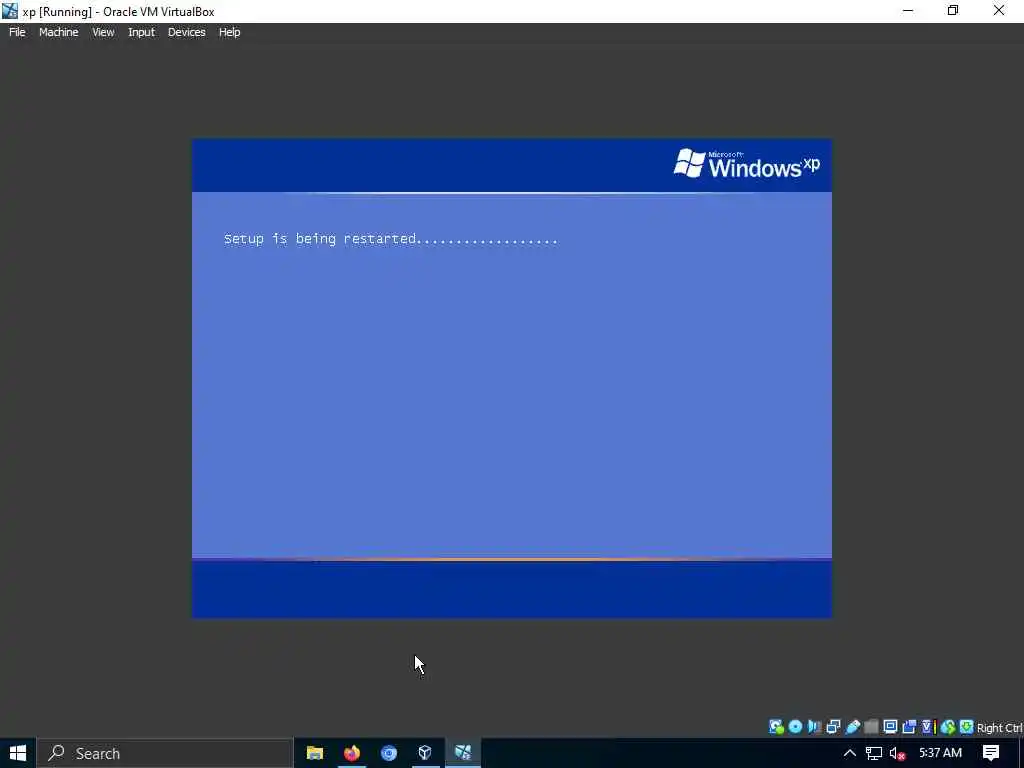Minimize the VirtualBox window
Image resolution: width=1024 pixels, height=768 pixels.
pos(908,10)
